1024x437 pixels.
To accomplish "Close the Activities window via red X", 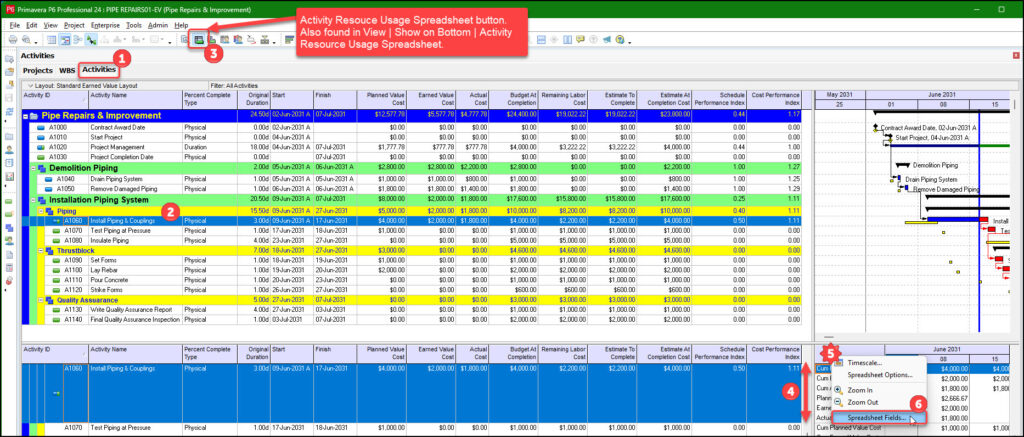I will (1016, 56).
